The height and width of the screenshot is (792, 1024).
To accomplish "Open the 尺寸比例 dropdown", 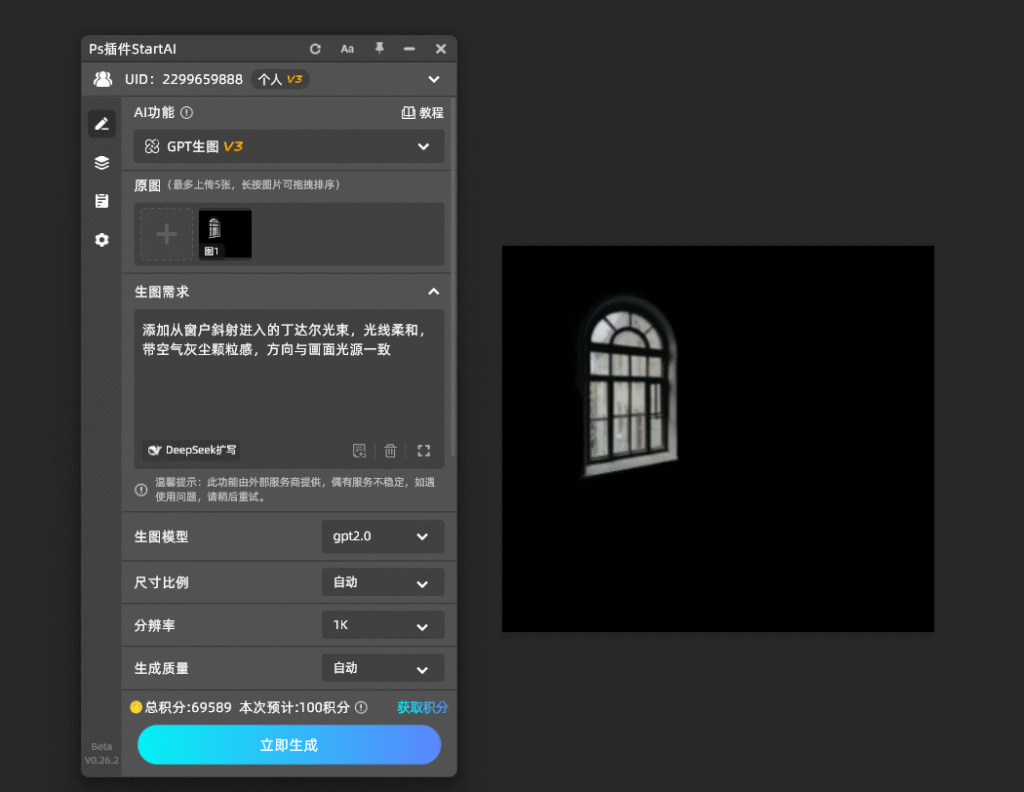I will point(383,582).
